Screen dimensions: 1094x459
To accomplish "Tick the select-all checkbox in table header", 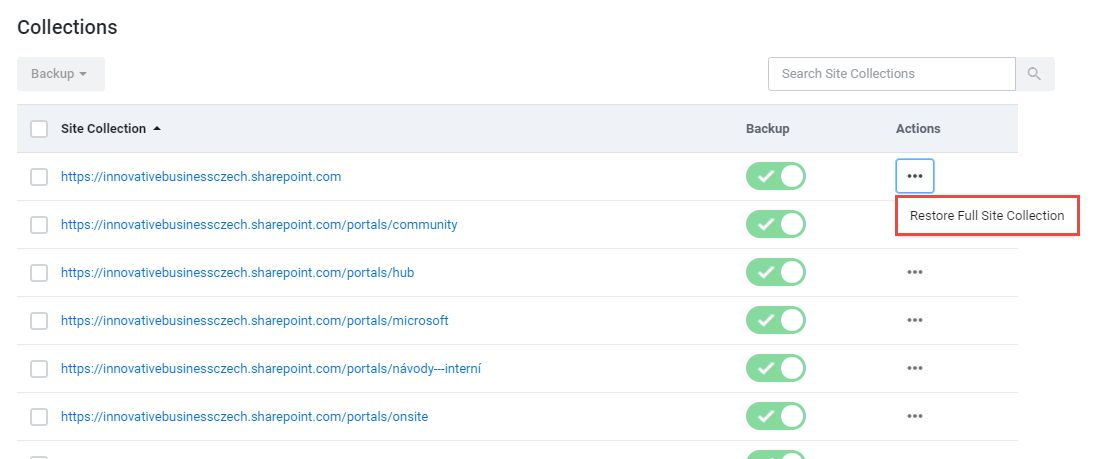I will 39,129.
